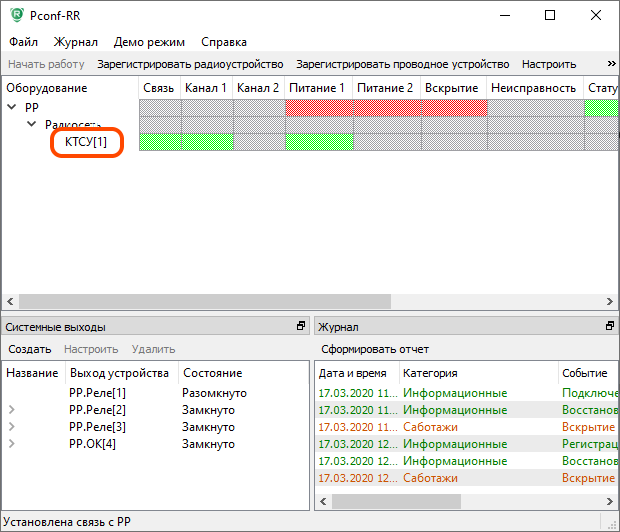The image size is (620, 532).
Task: Open the Демо режим menu
Action: coord(149,42)
